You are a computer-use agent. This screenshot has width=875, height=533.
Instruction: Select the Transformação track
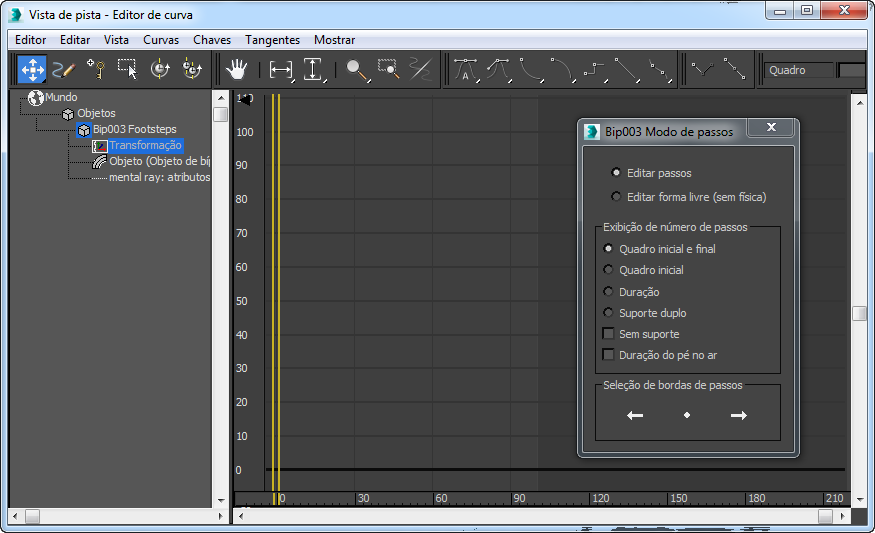coord(145,146)
